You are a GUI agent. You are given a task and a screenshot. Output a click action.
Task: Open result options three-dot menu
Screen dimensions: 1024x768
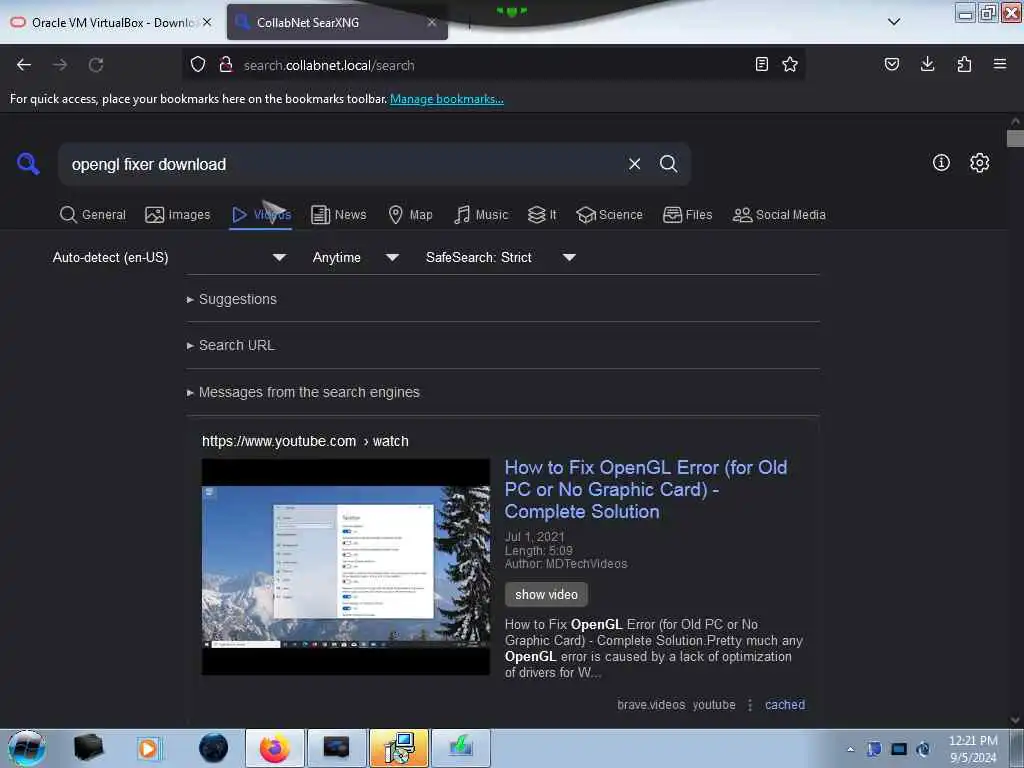point(750,705)
